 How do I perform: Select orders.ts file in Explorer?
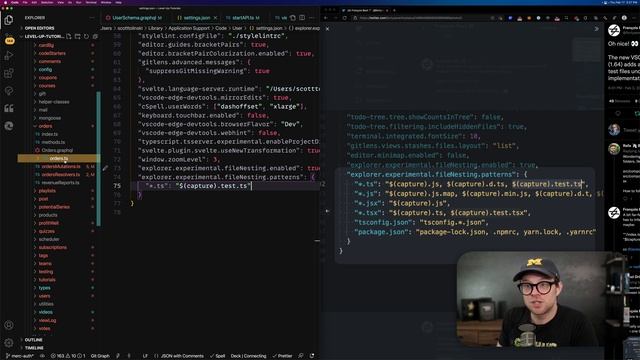[59, 158]
